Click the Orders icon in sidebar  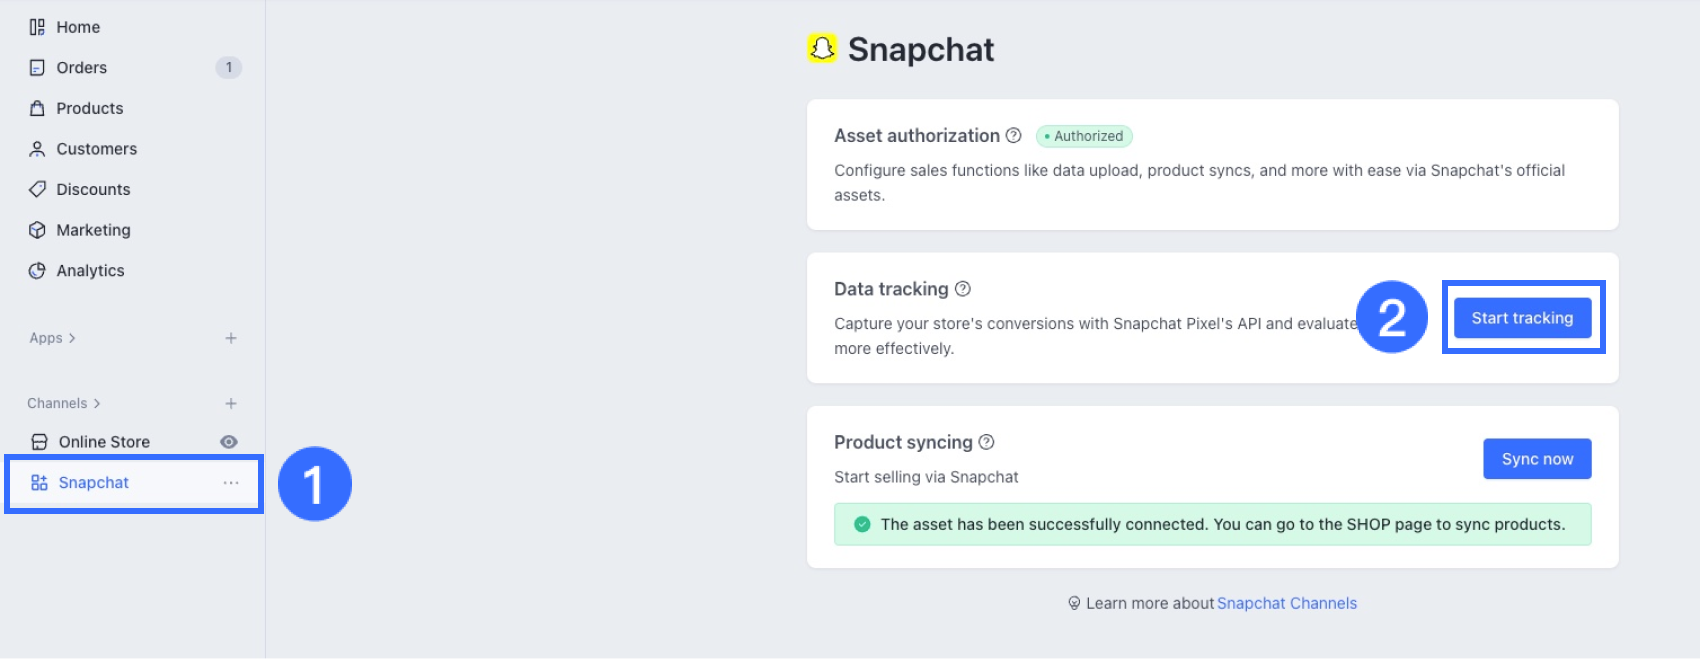click(x=37, y=68)
